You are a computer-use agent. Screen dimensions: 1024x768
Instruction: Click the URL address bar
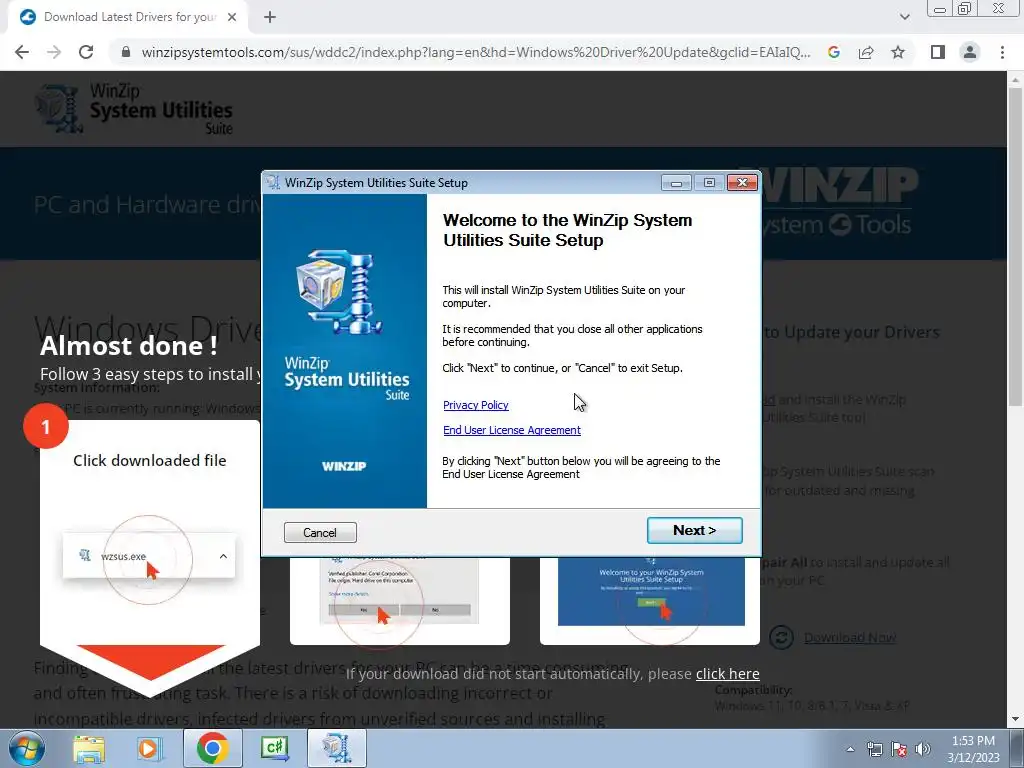click(475, 52)
